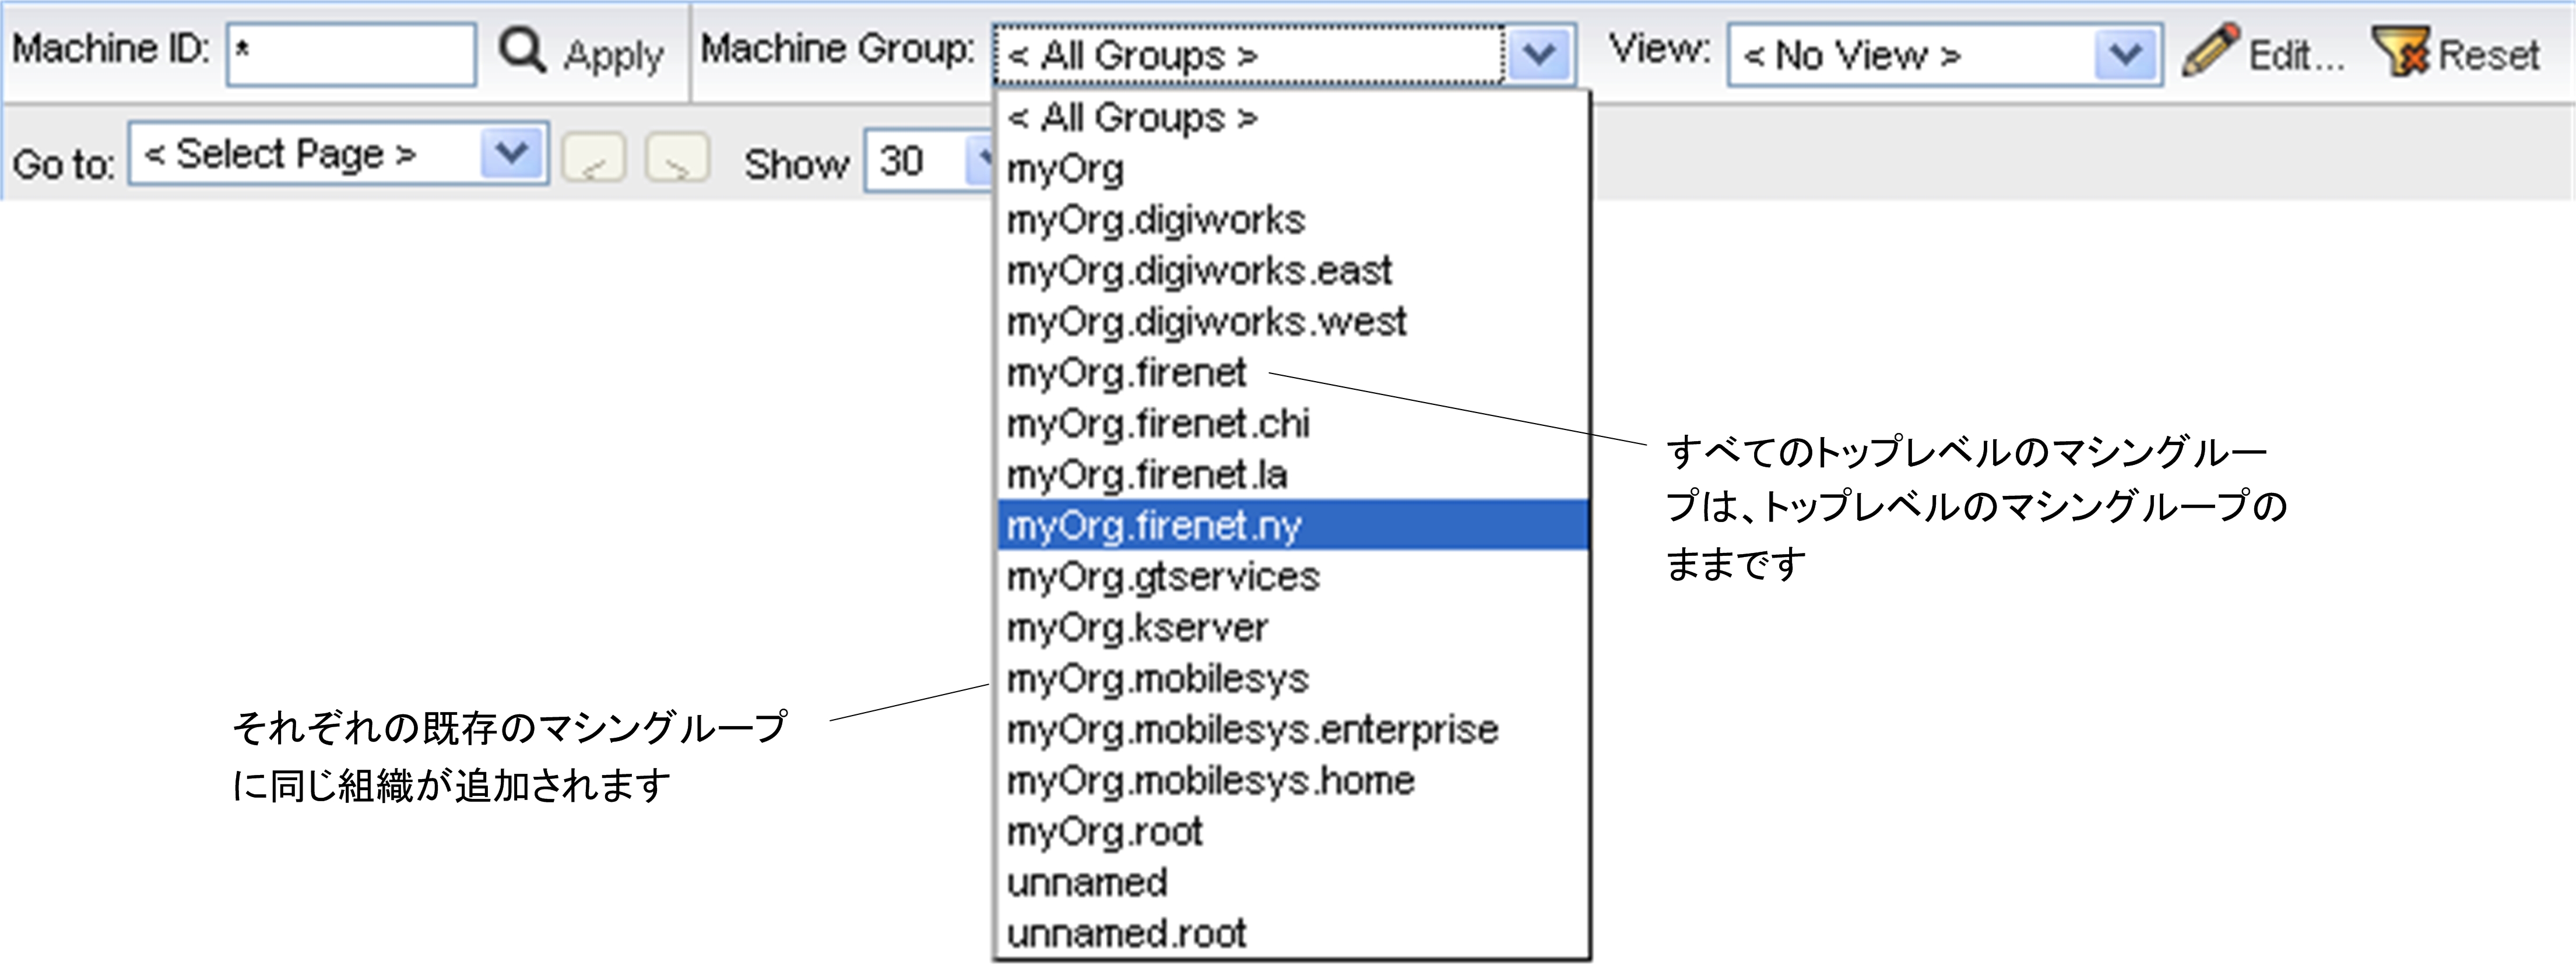
Task: Select myOrg.mobilesys.home in the list
Action: tap(1292, 781)
